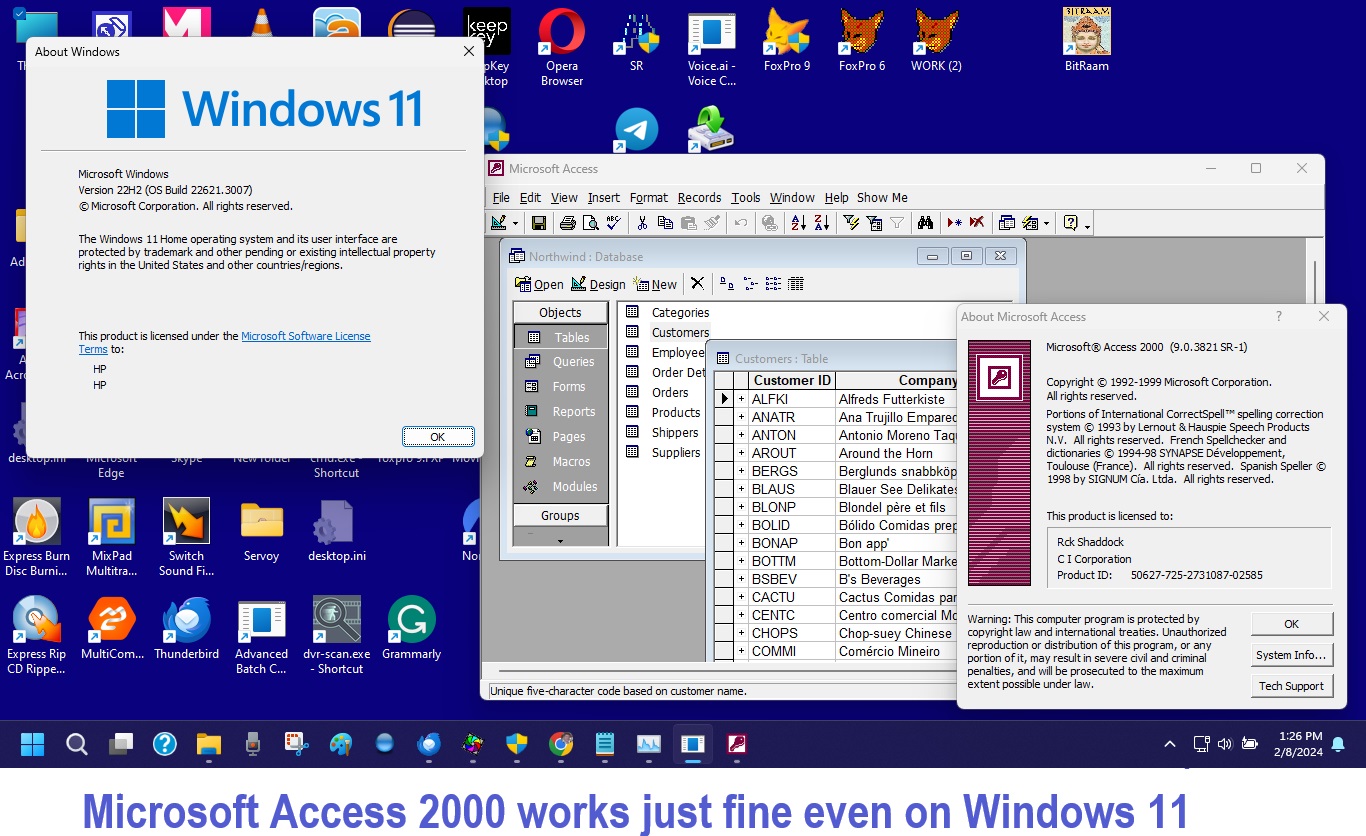Click the Print icon in Access toolbar
This screenshot has width=1366, height=836.
click(568, 223)
